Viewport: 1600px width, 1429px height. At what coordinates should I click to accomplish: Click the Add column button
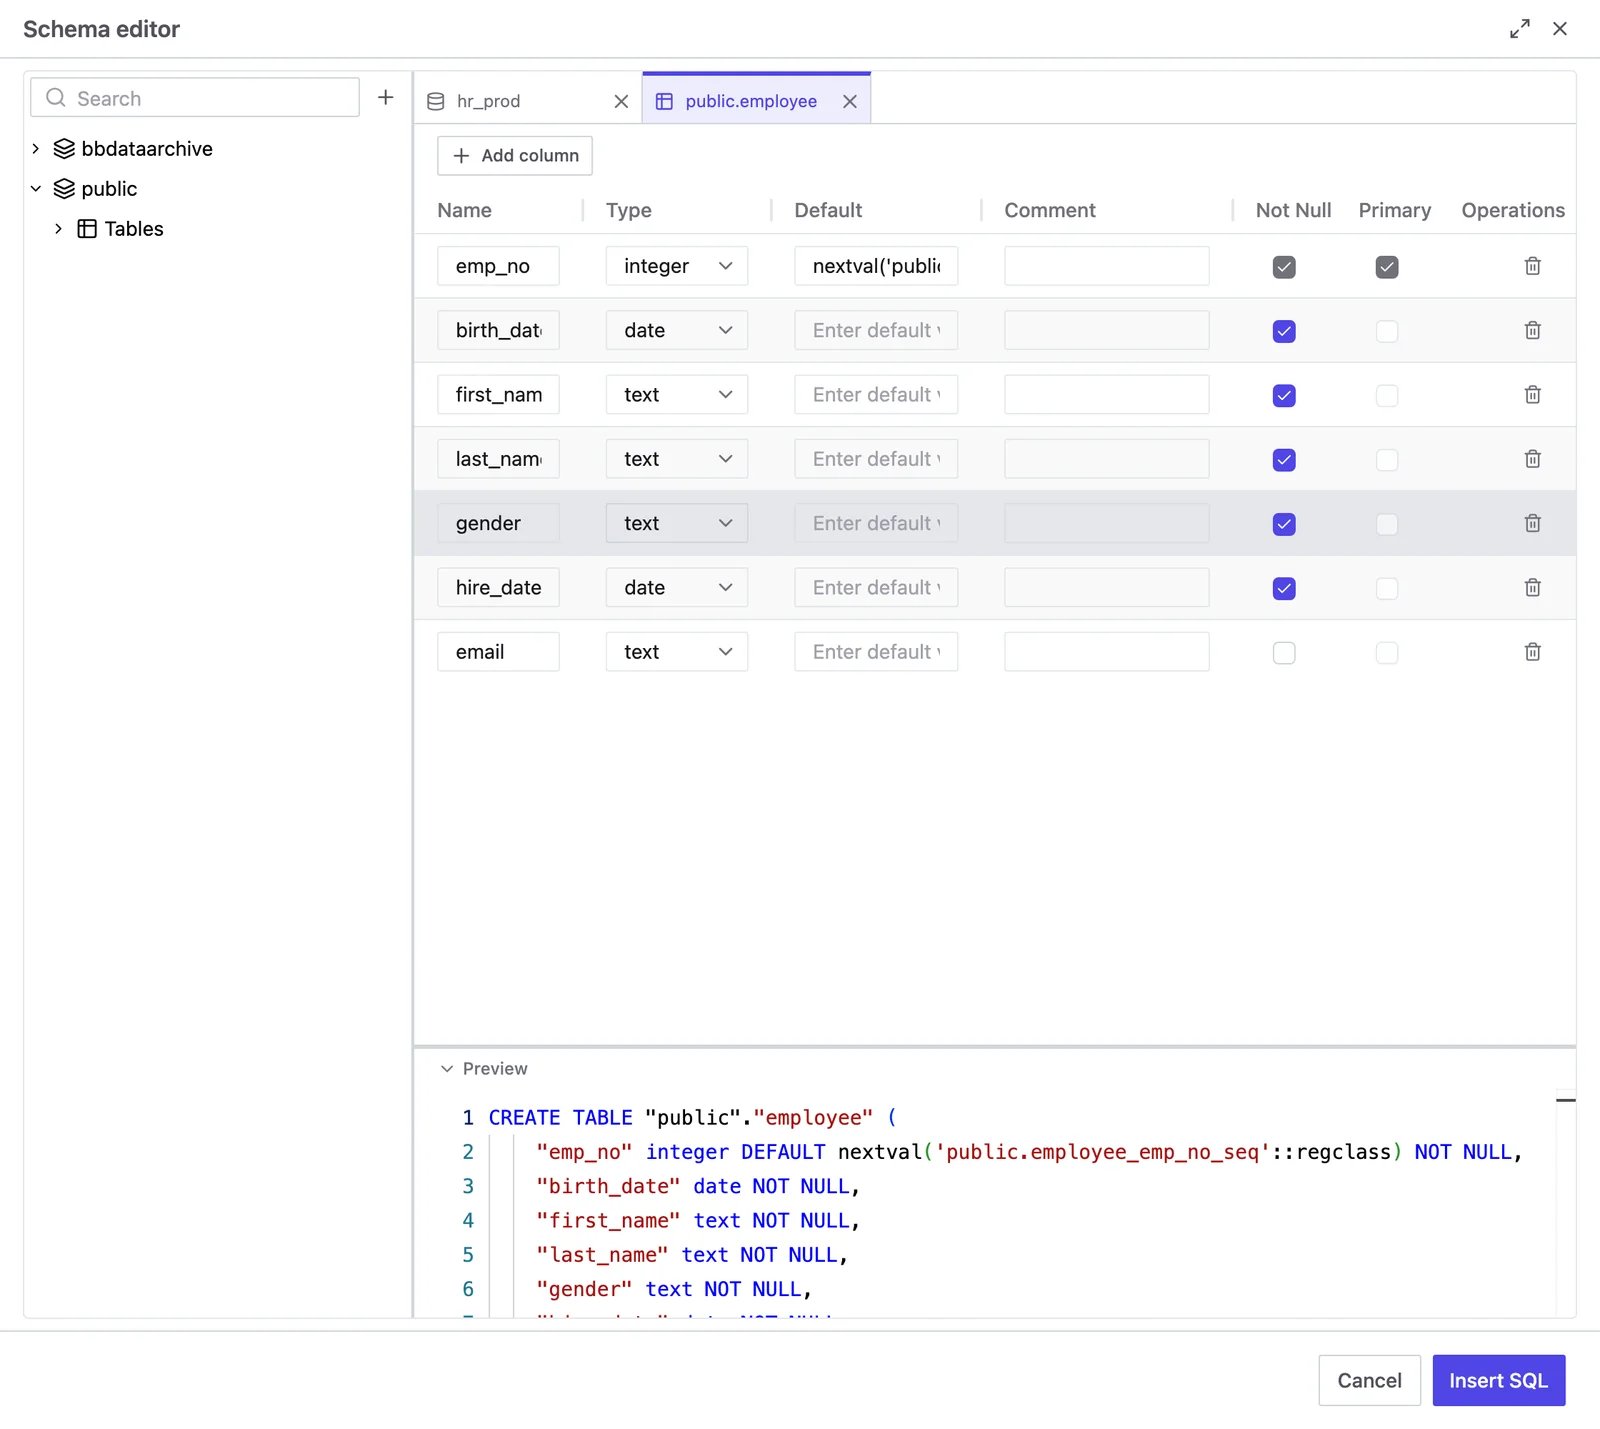tap(515, 156)
